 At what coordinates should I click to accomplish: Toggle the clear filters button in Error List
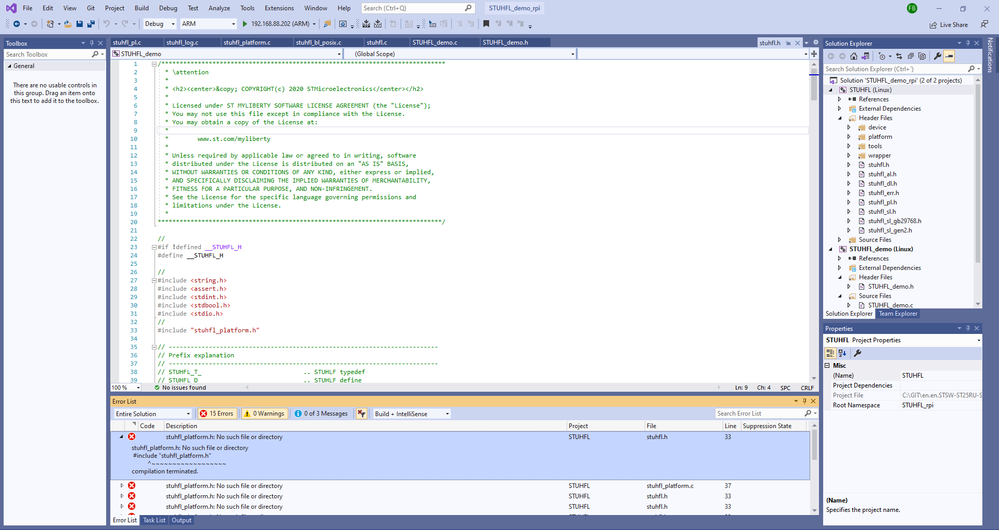pyautogui.click(x=361, y=413)
